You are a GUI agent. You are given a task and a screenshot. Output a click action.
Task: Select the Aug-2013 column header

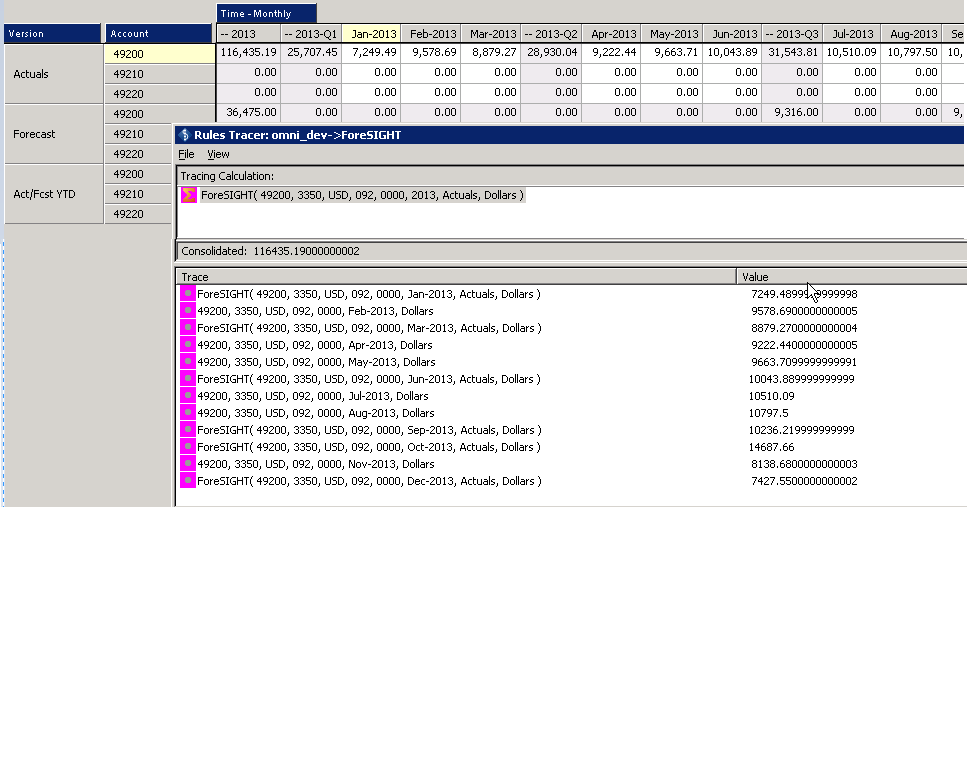coord(912,35)
